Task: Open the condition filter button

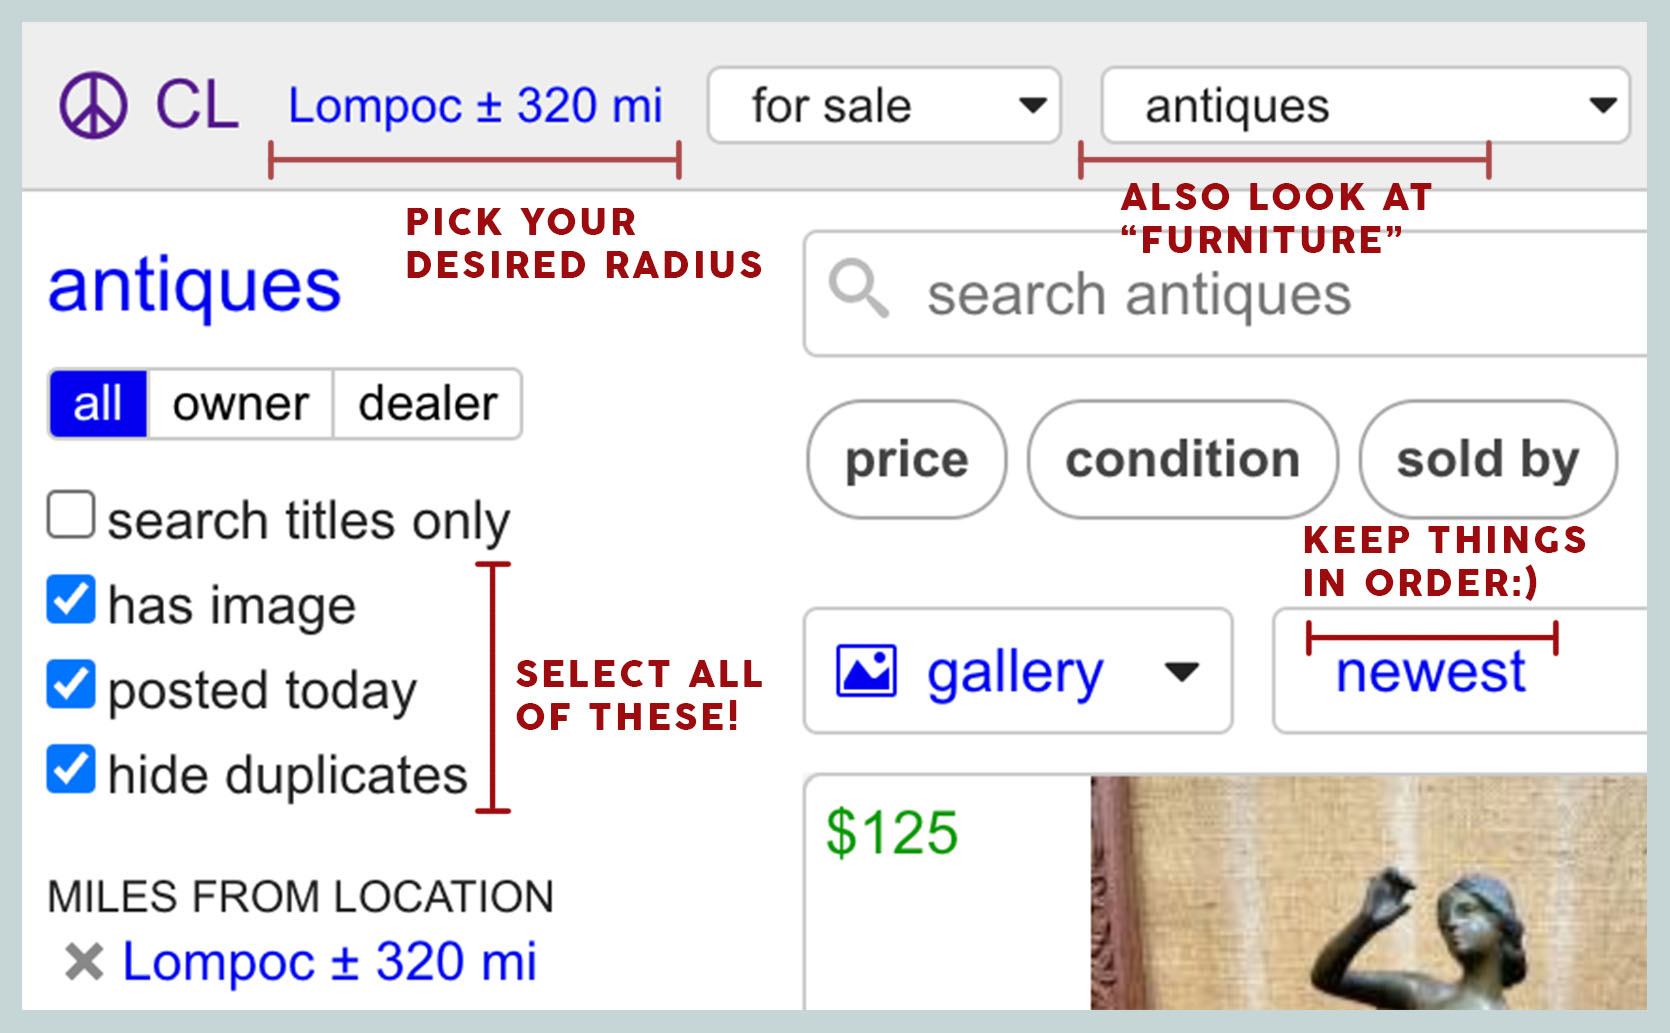Action: [x=1183, y=459]
